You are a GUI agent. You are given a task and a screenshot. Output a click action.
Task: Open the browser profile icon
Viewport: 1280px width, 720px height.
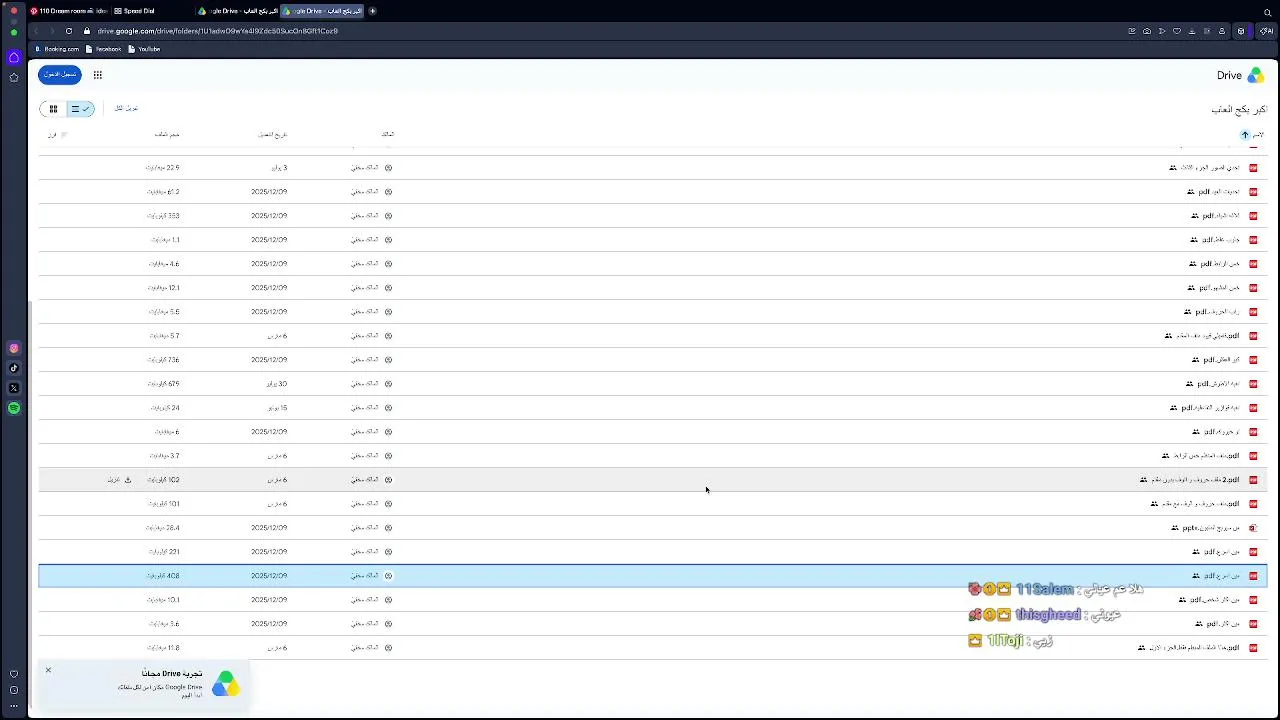pyautogui.click(x=1222, y=31)
